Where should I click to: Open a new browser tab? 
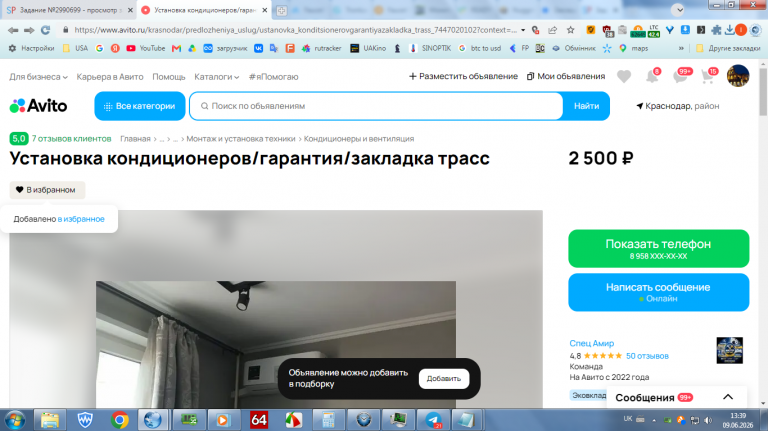tap(282, 10)
